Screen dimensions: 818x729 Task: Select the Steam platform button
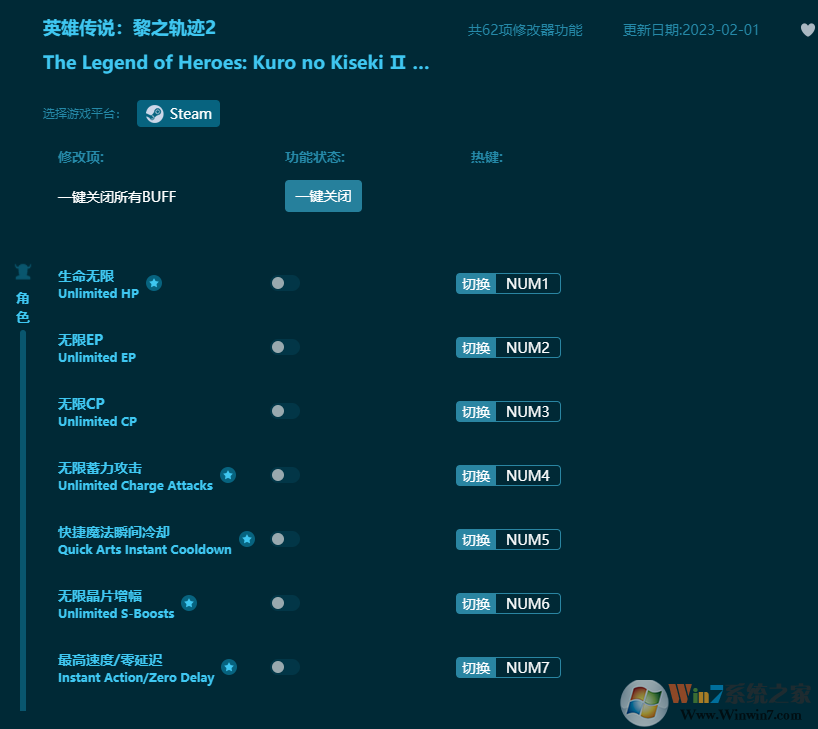178,114
